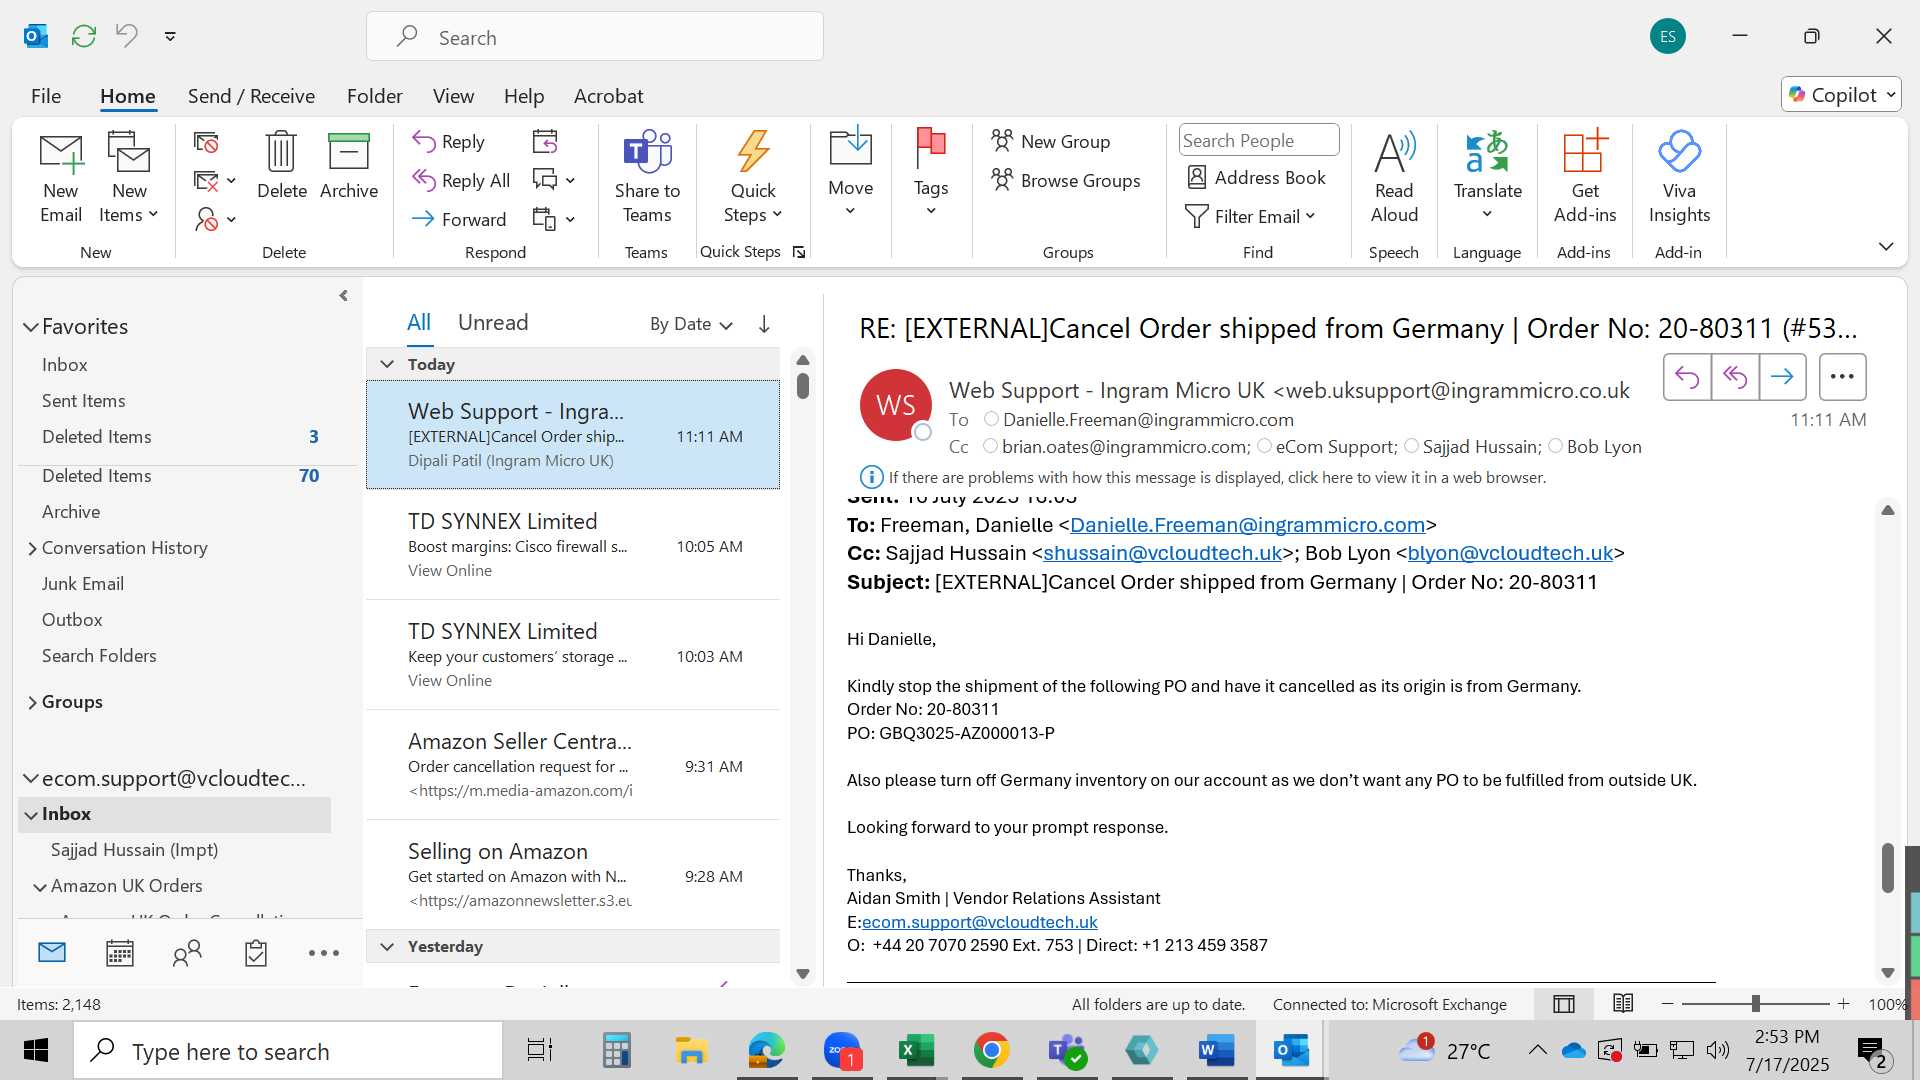Click Reply All in the ribbon
The width and height of the screenshot is (1920, 1080).
point(462,180)
